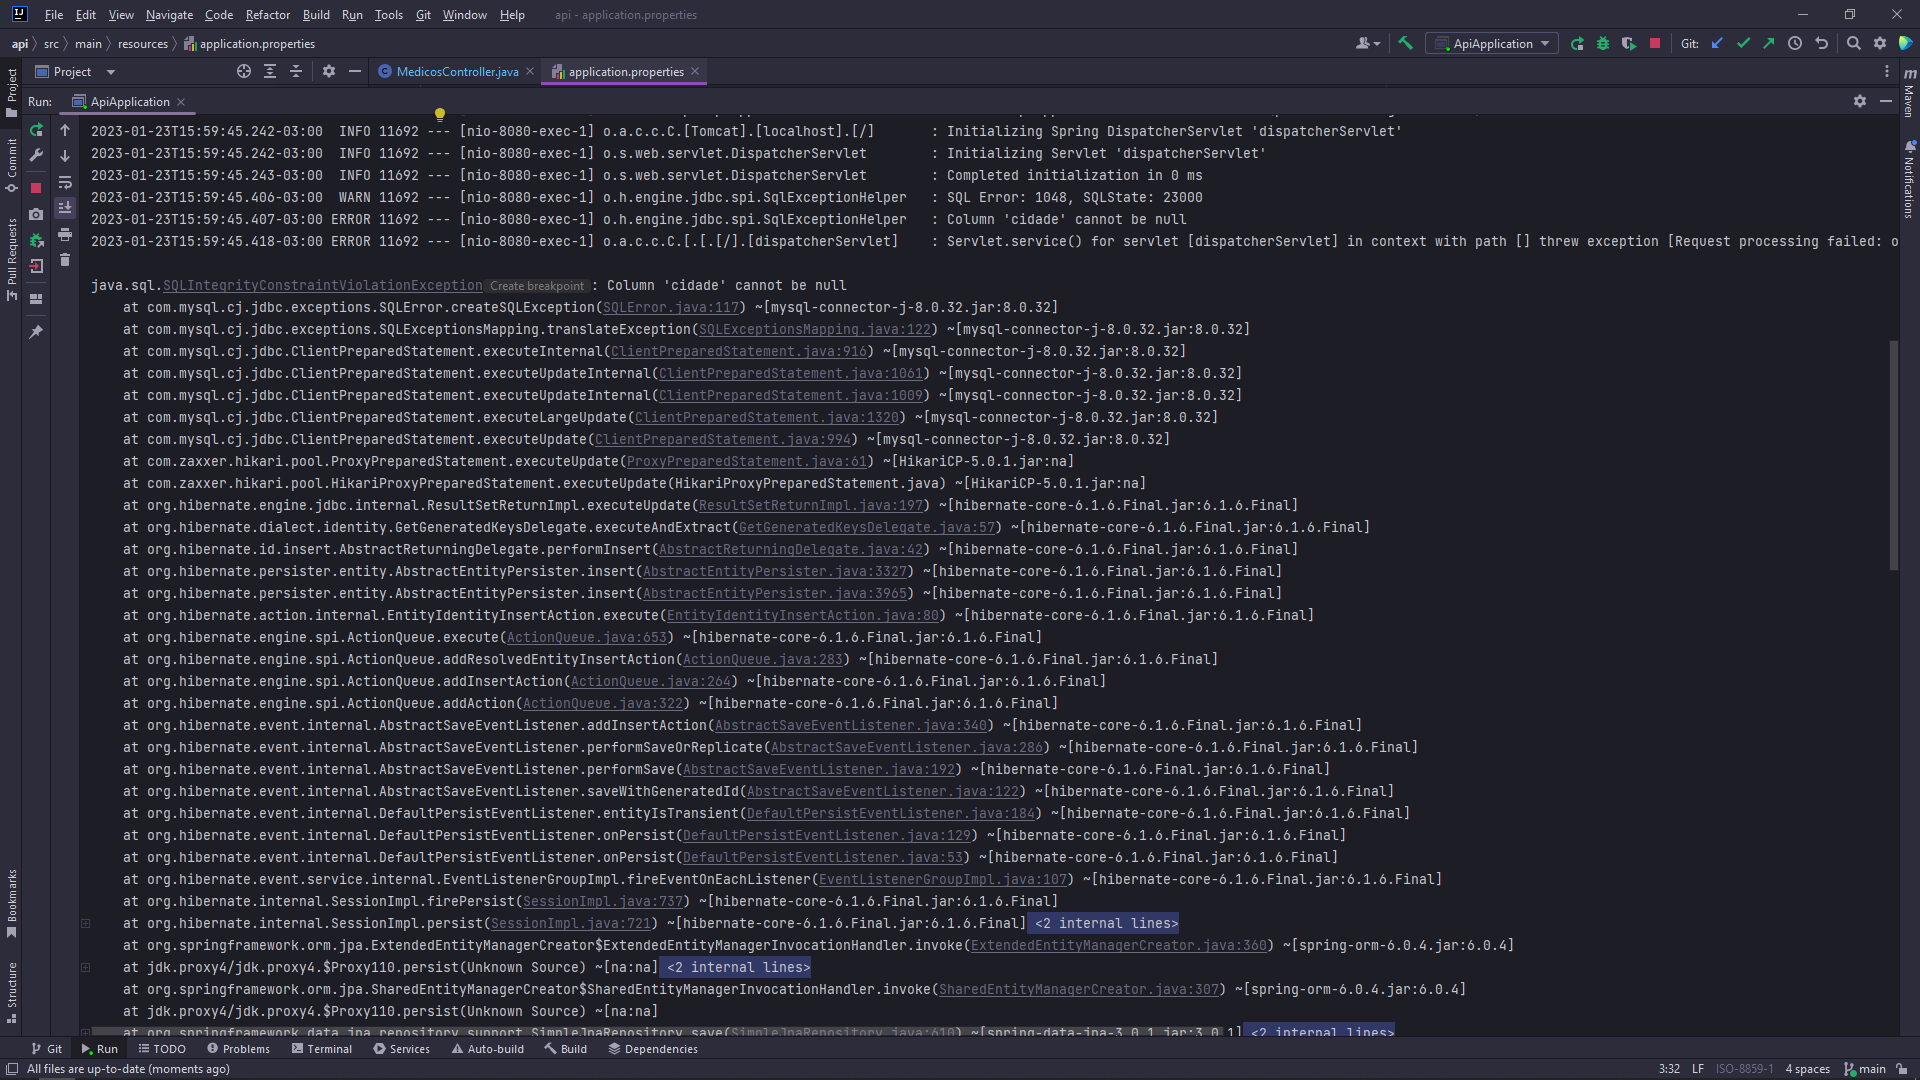Open Project panel options gear
The width and height of the screenshot is (1920, 1080).
(x=329, y=71)
